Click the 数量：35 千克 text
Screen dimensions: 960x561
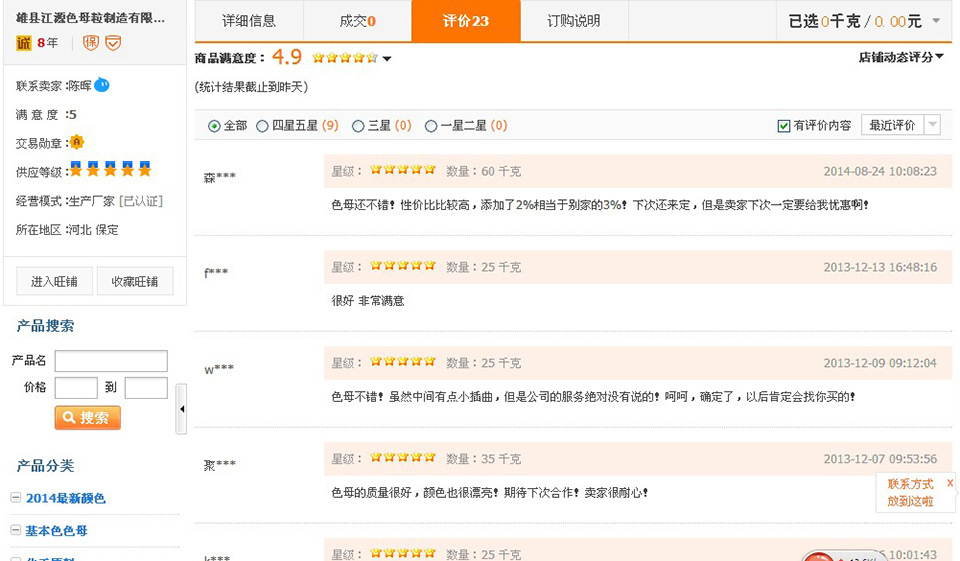tap(484, 459)
